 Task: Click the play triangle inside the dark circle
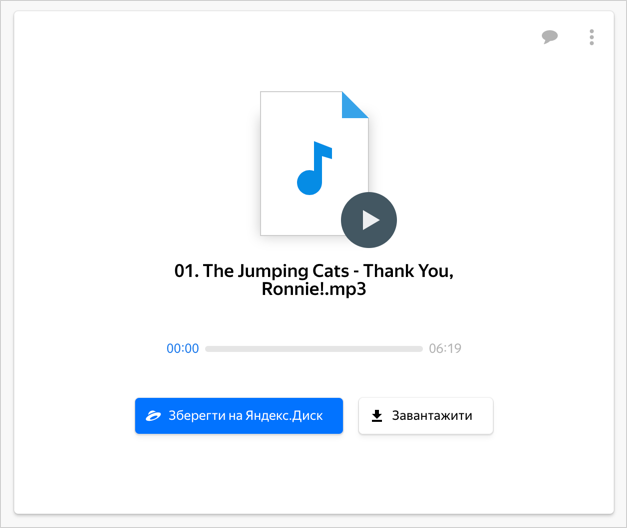[x=371, y=220]
